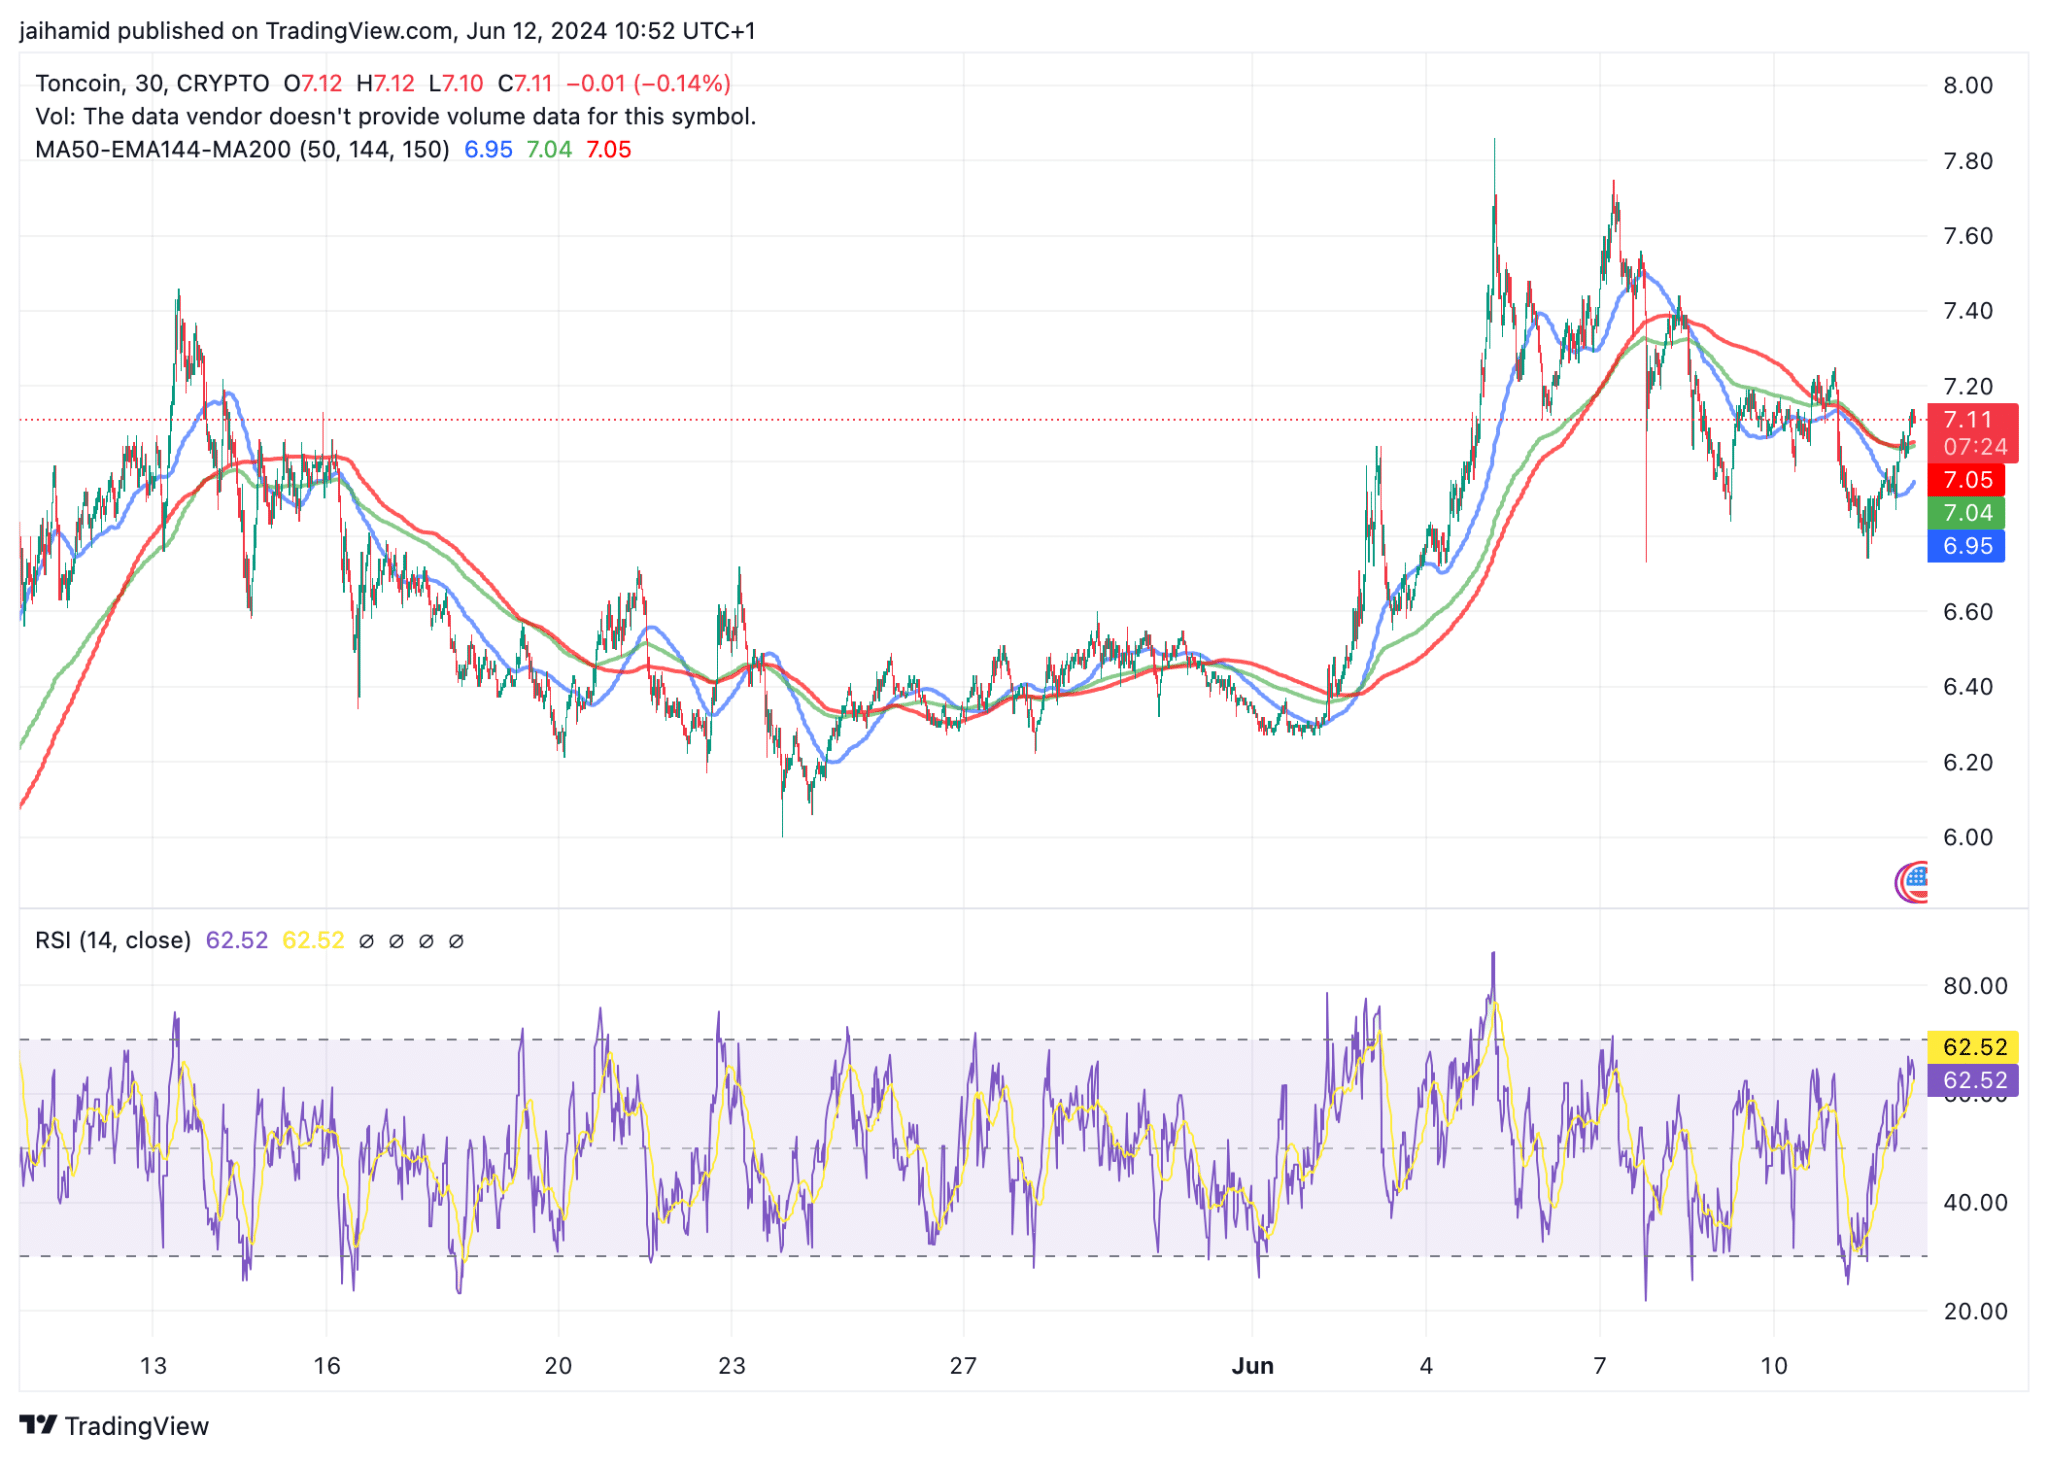Screen dimensions: 2048x1459
Task: Click the last empty-value symbol in RSI legend
Action: [456, 941]
